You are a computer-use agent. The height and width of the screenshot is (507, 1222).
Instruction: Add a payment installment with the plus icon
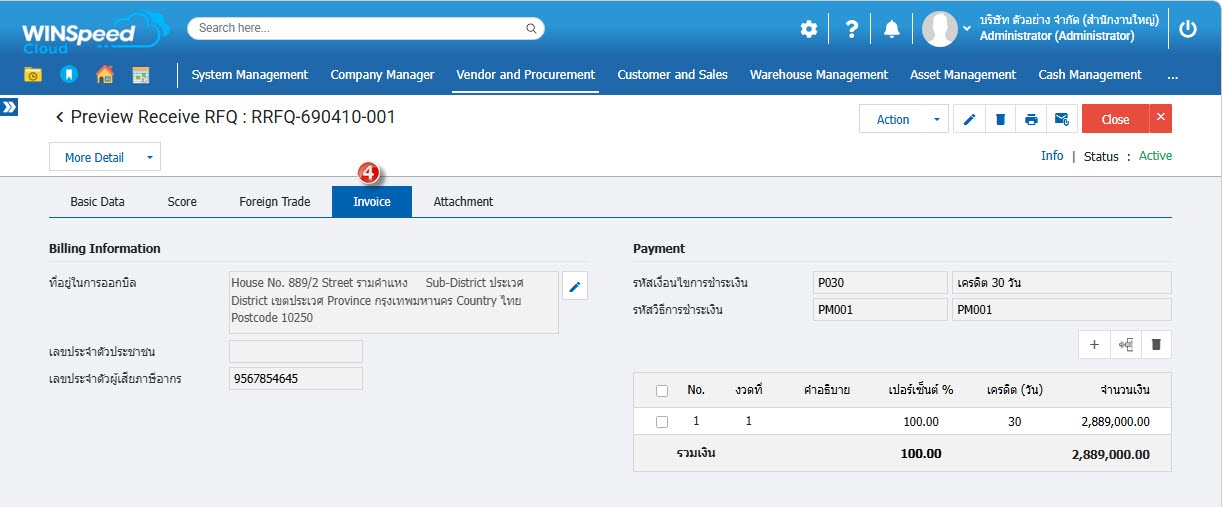1094,344
